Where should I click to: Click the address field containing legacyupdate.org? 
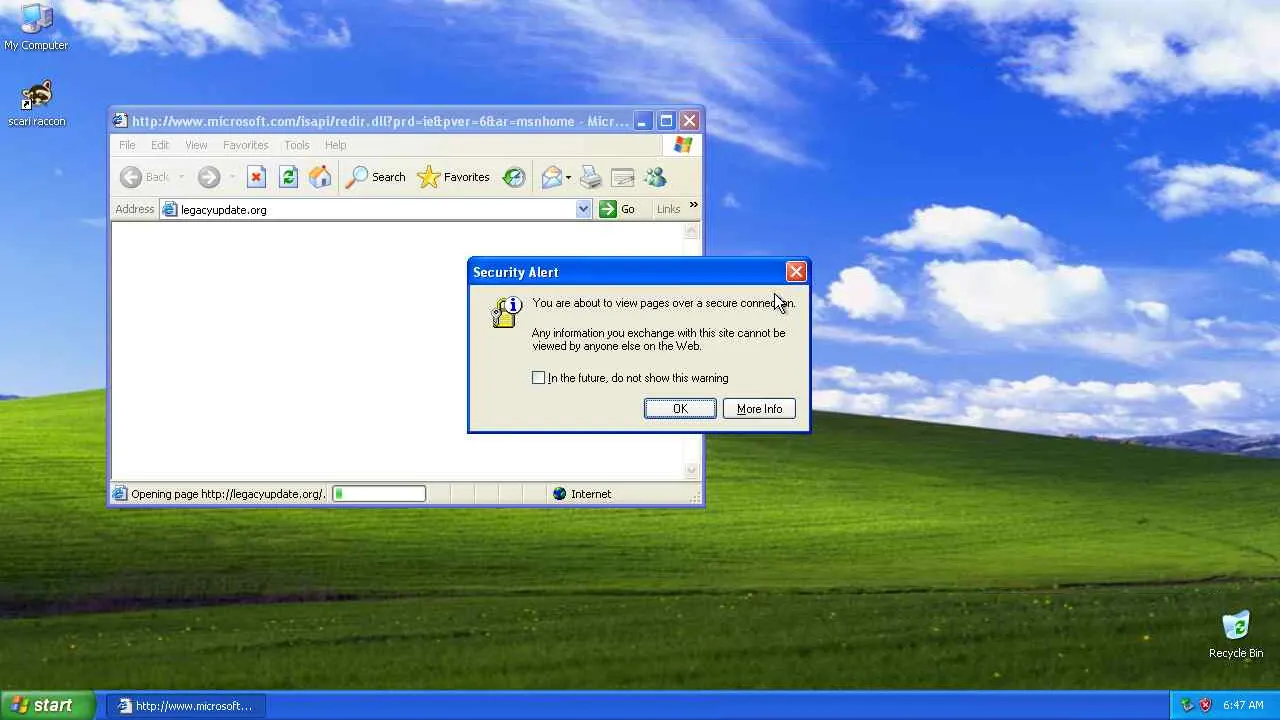(x=376, y=209)
